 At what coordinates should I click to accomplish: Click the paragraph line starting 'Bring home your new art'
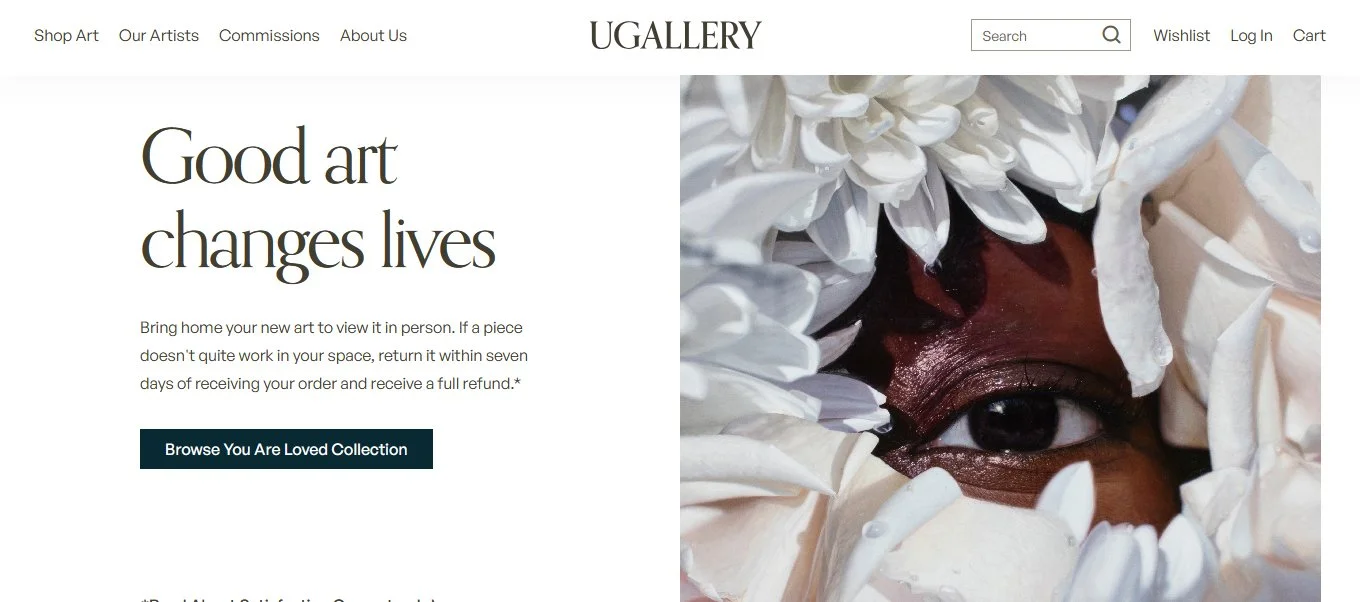331,327
